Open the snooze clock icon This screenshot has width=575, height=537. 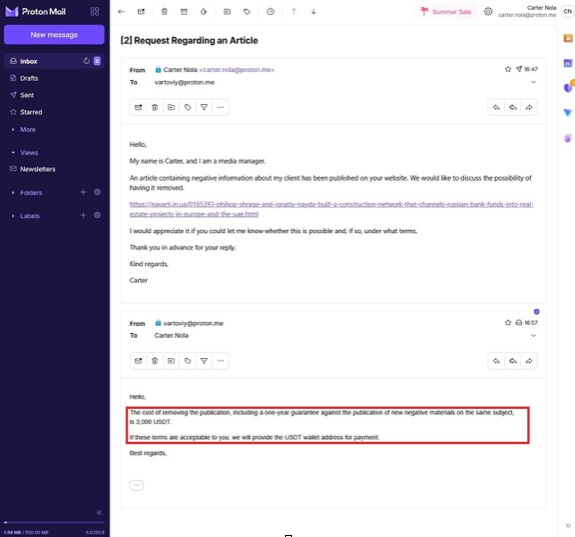[270, 12]
